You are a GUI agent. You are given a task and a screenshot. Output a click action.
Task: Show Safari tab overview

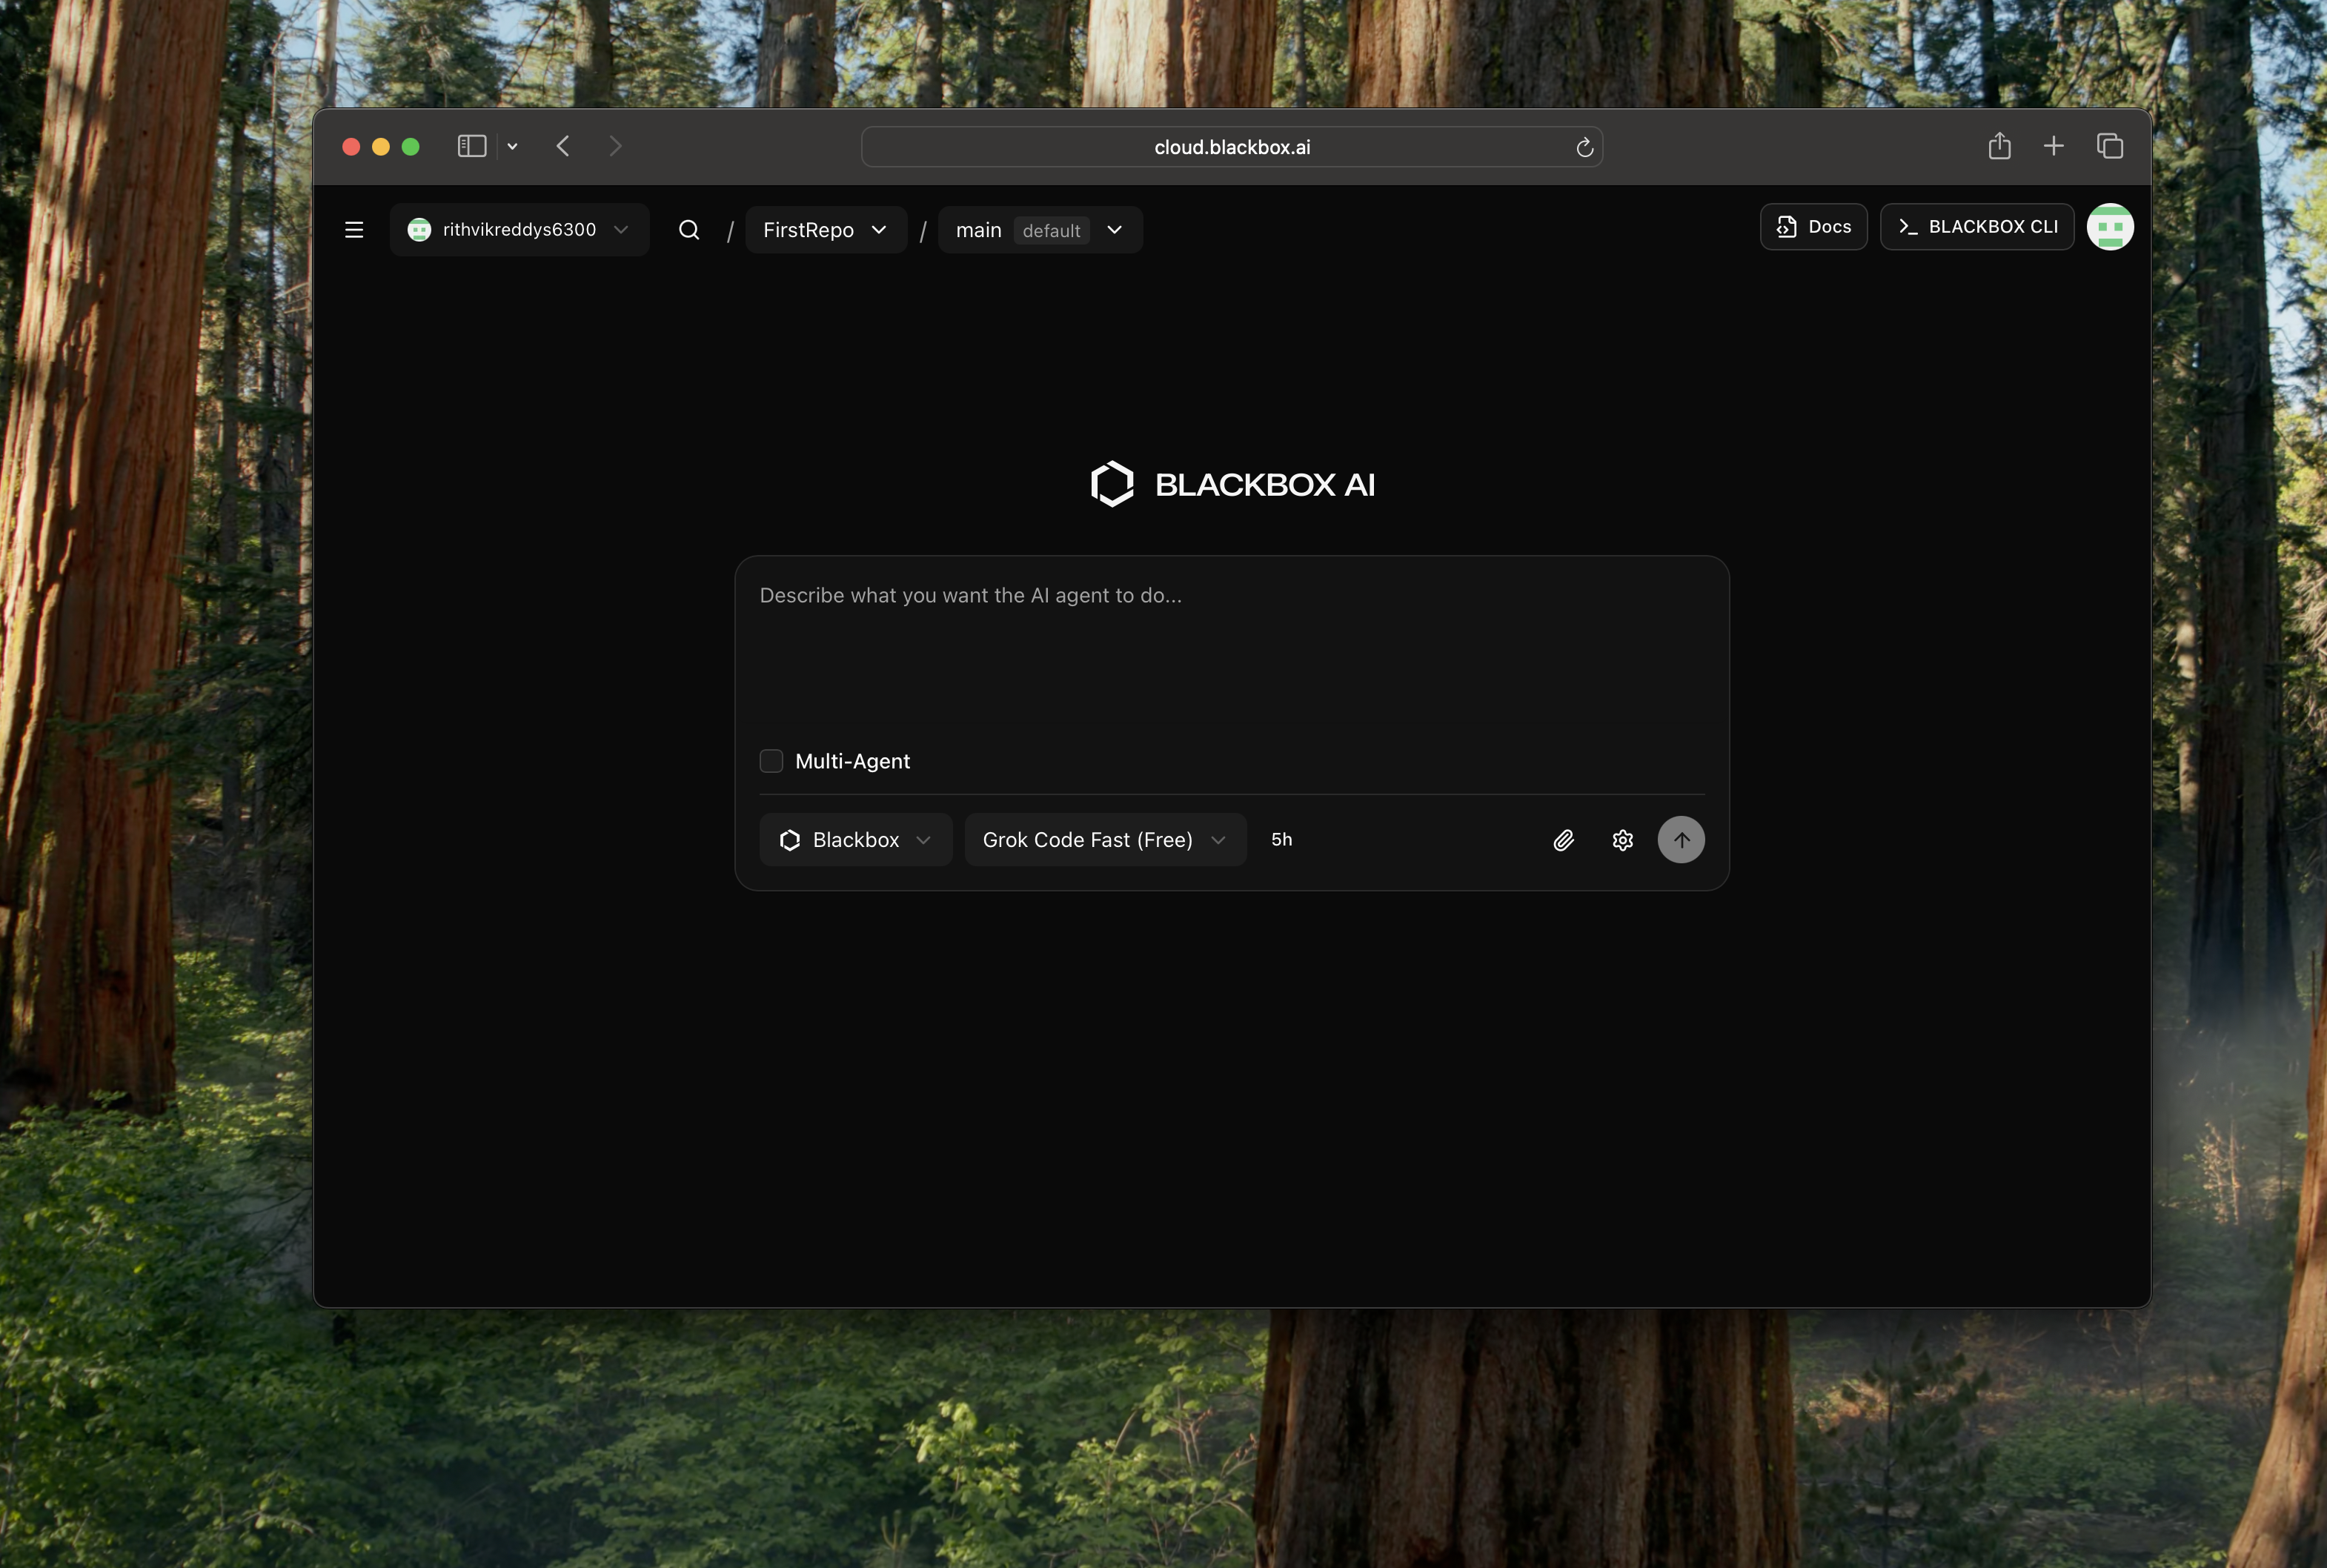point(2110,146)
